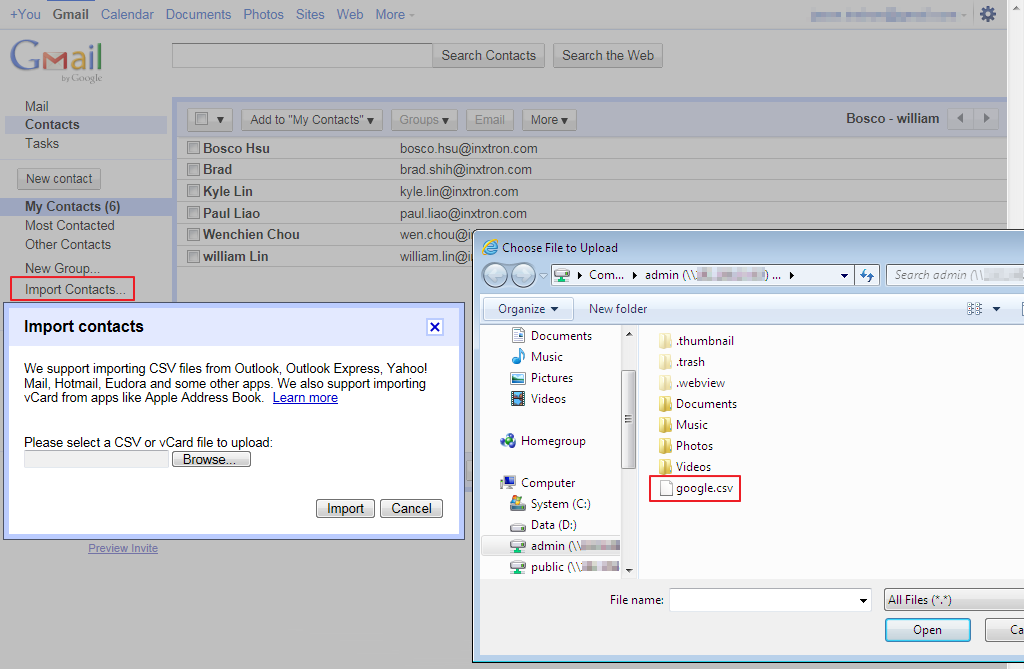This screenshot has width=1024, height=669.
Task: Click the settings gear icon
Action: [988, 14]
